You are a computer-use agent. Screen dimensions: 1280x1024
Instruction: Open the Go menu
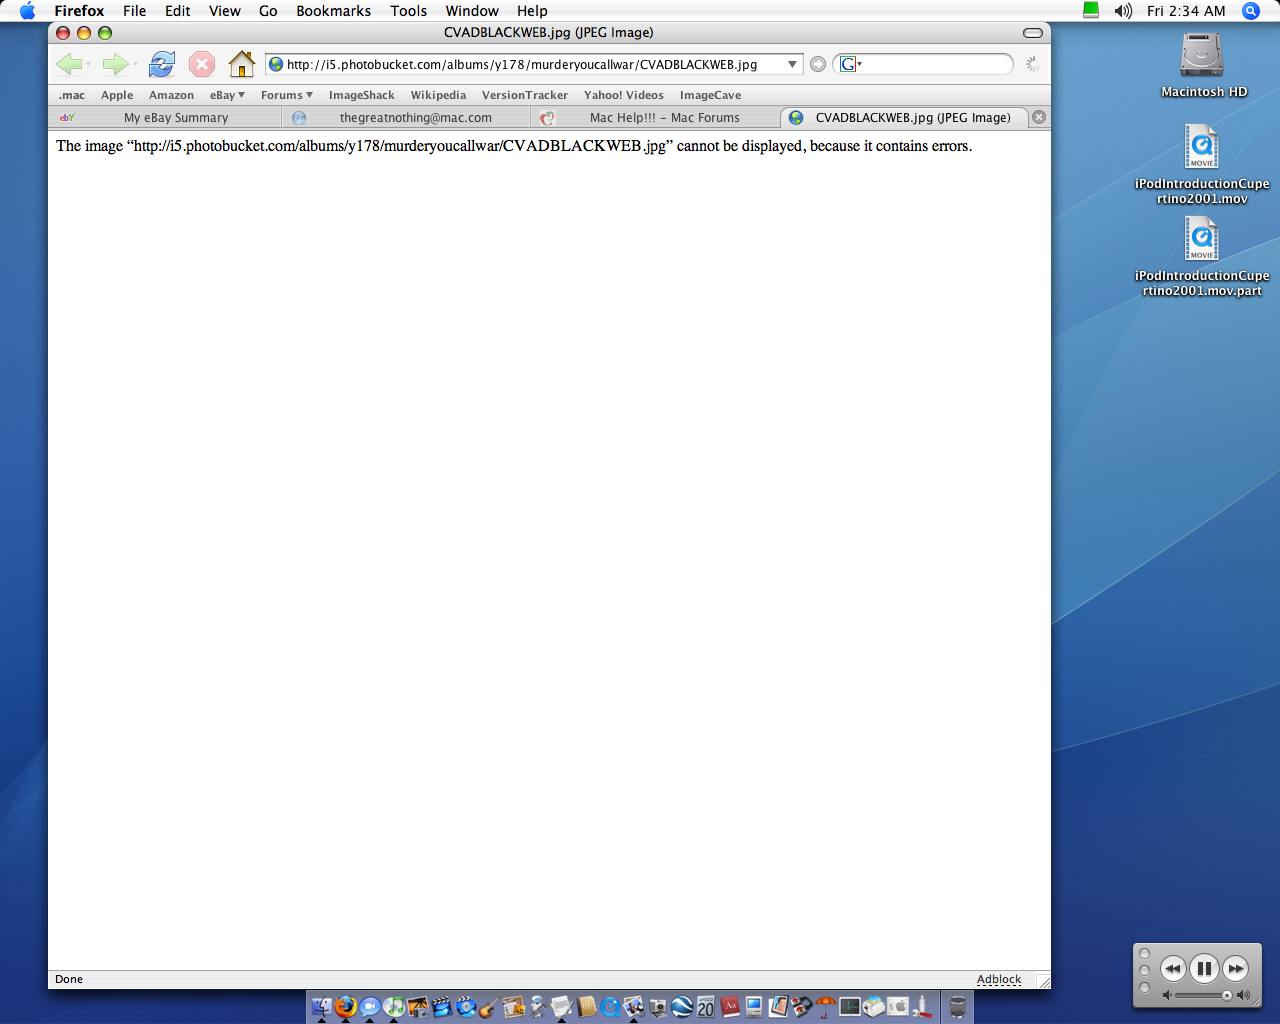pos(268,11)
